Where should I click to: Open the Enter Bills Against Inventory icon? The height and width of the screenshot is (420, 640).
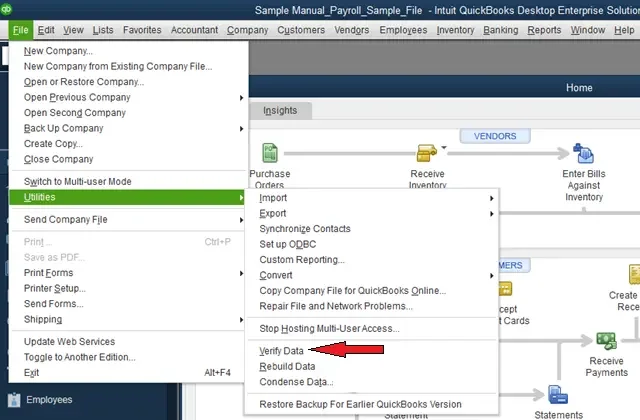(583, 153)
